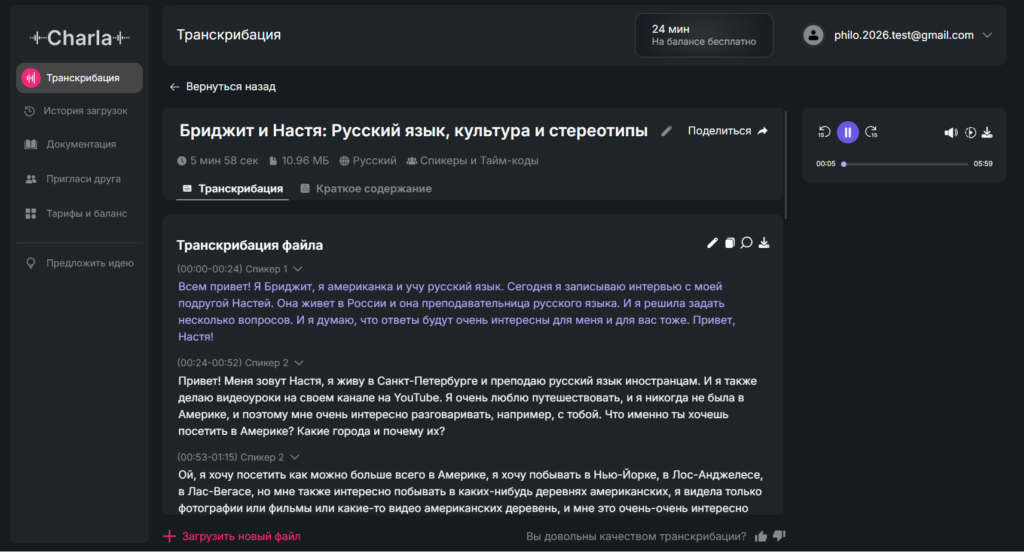Go back with Вернуться назад

[223, 86]
